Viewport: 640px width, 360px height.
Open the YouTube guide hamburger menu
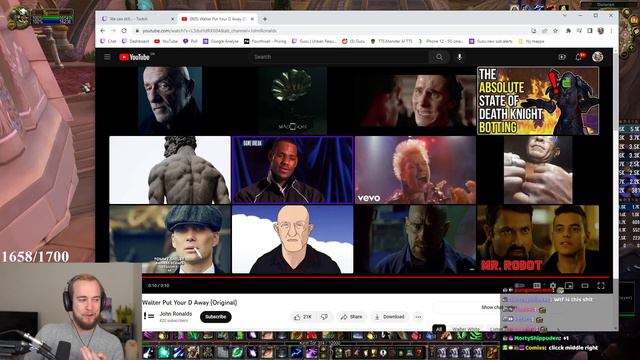107,57
